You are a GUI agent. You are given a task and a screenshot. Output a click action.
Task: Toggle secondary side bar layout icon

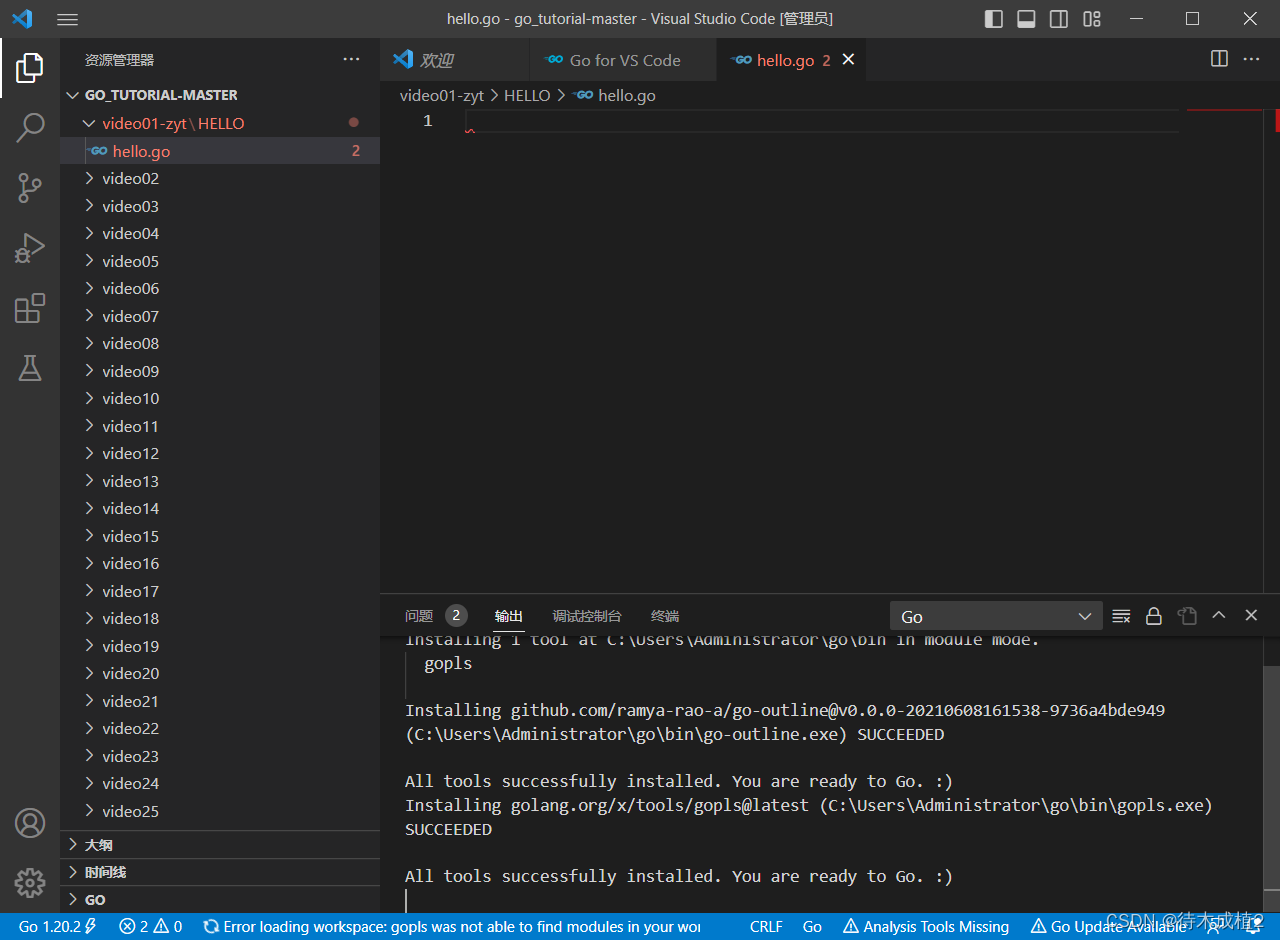pos(1059,19)
